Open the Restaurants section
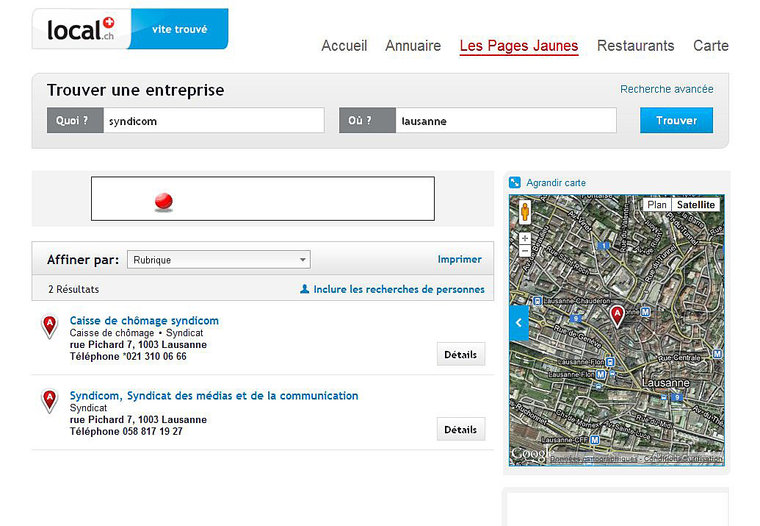This screenshot has height=526, width=760. 635,46
